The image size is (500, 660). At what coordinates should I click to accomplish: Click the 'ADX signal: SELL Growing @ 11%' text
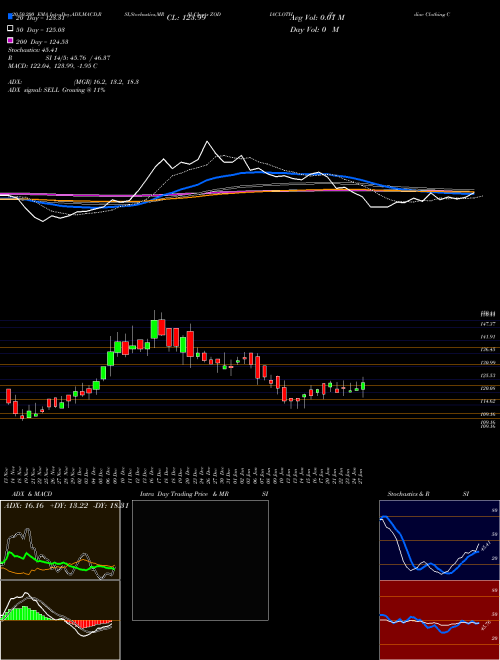click(56, 90)
